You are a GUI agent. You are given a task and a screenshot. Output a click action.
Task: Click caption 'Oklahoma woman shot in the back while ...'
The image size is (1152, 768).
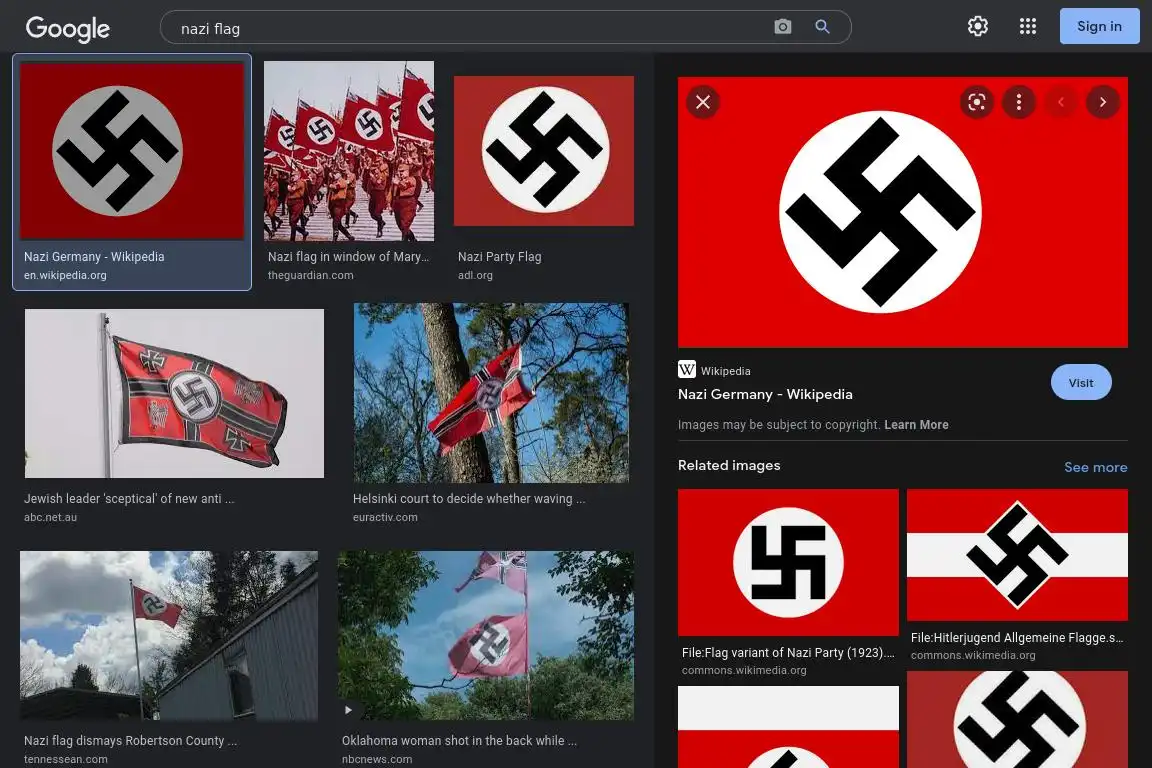[x=459, y=741]
